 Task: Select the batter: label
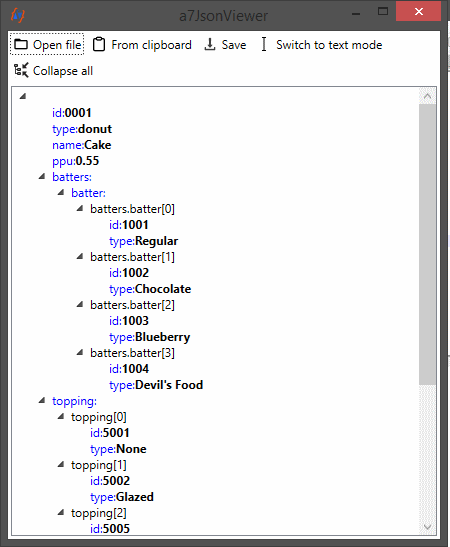click(x=88, y=193)
